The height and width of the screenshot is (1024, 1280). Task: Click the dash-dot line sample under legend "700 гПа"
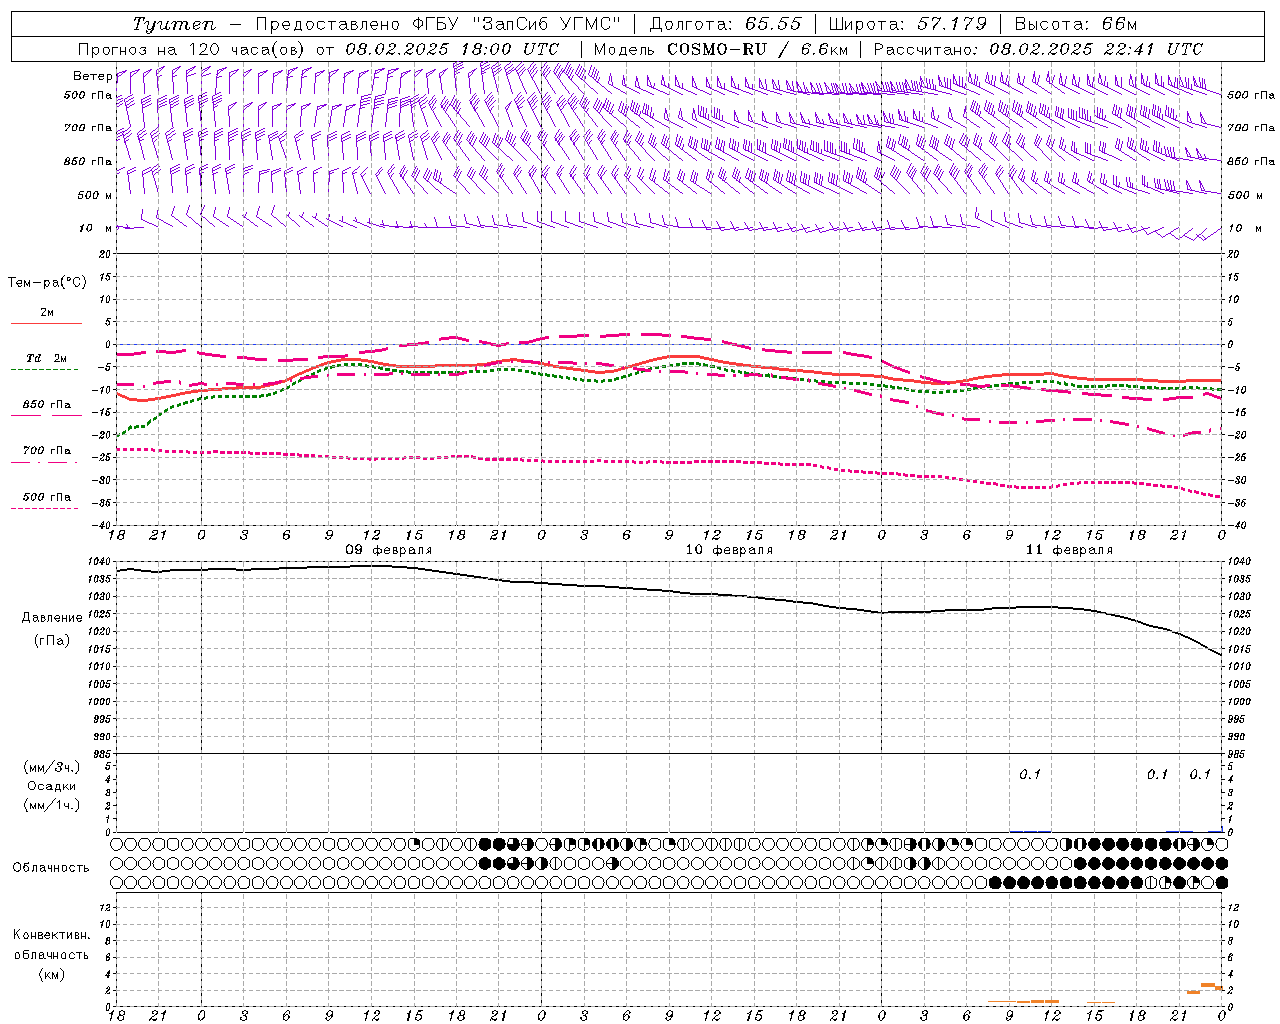[x=44, y=462]
